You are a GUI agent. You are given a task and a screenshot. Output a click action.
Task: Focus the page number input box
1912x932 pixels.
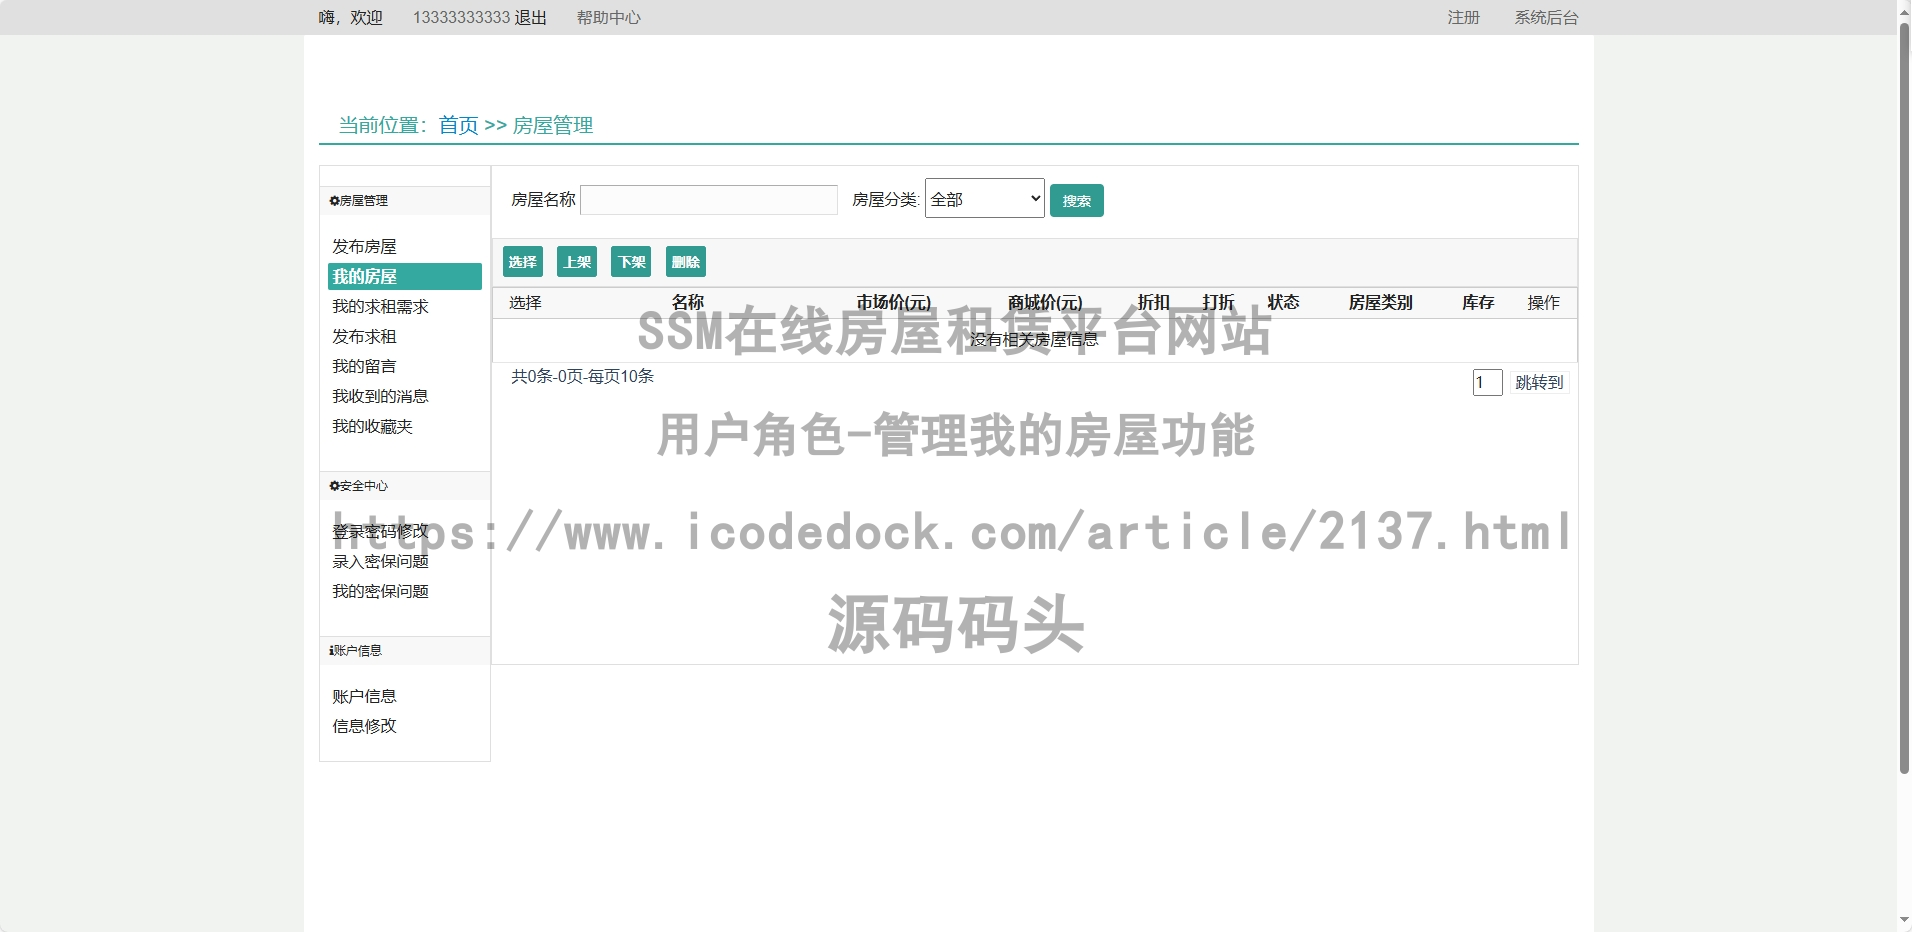(x=1487, y=382)
